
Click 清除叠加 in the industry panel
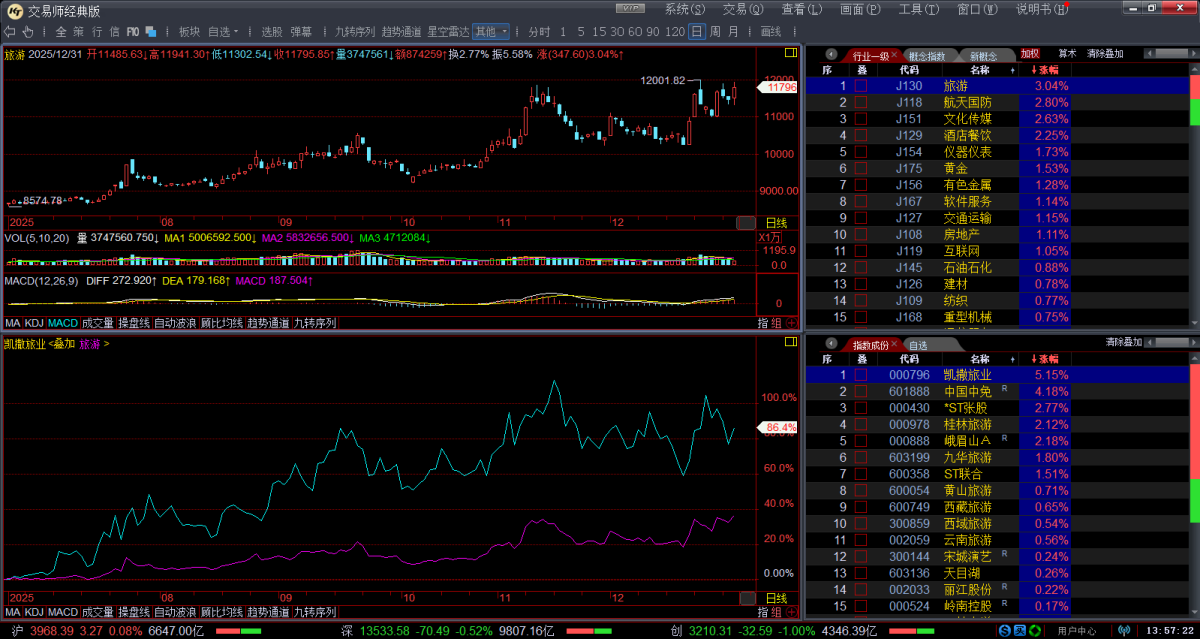[x=1105, y=54]
